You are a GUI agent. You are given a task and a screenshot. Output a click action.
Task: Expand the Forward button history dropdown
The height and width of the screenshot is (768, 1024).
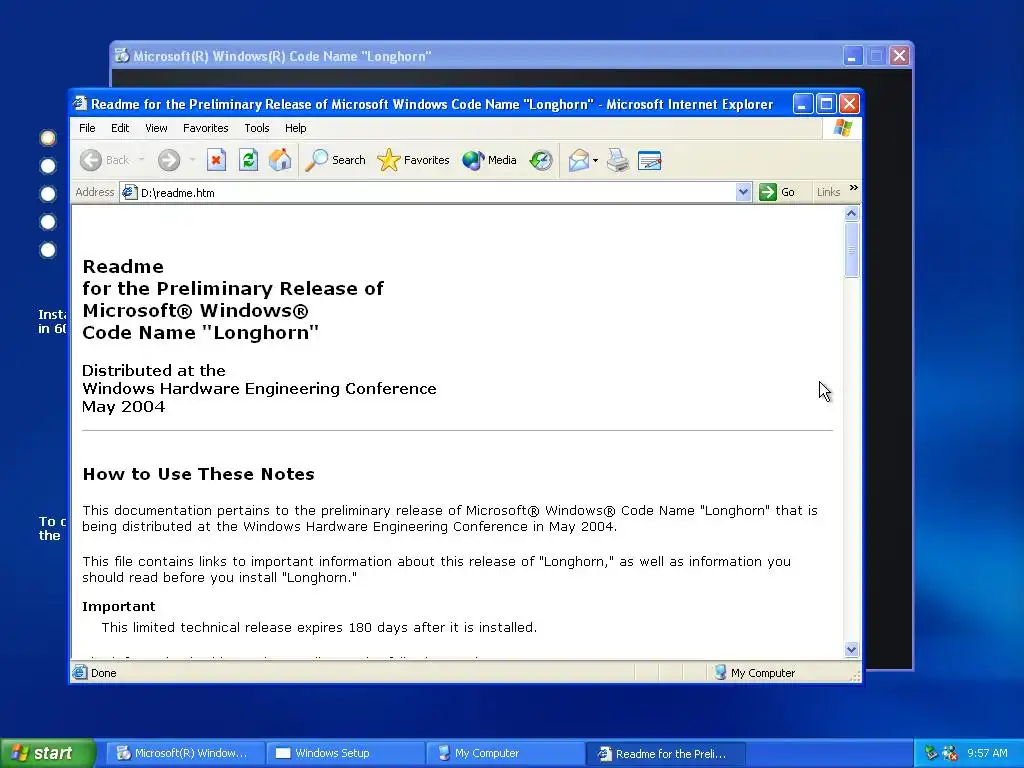click(192, 160)
